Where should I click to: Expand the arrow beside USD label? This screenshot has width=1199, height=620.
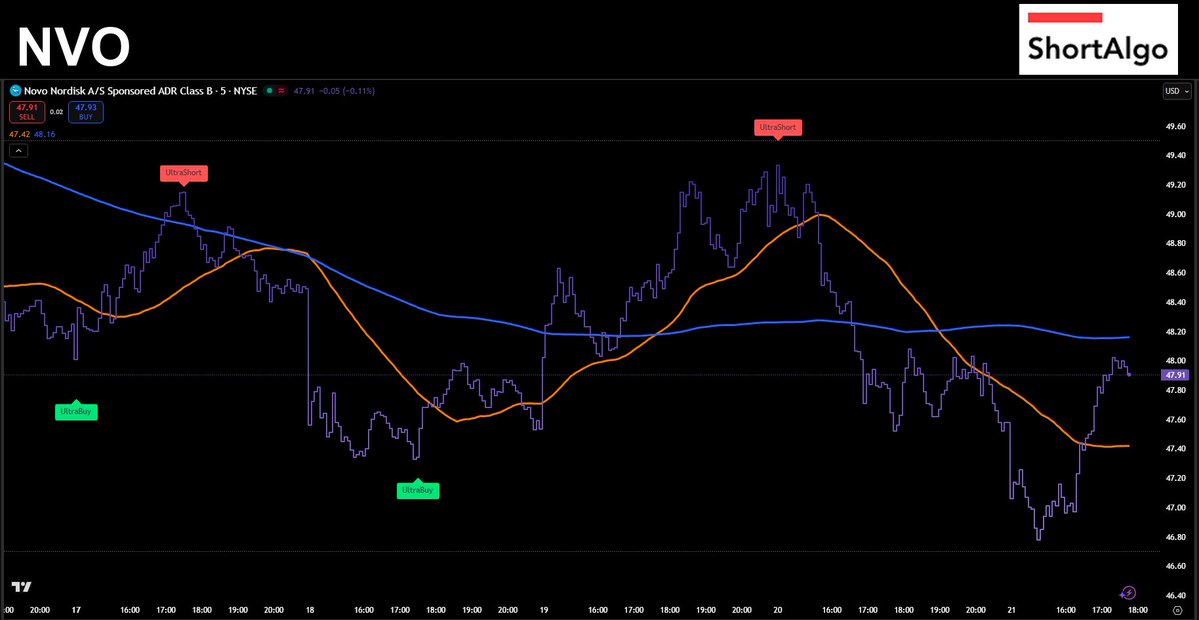coord(1187,91)
